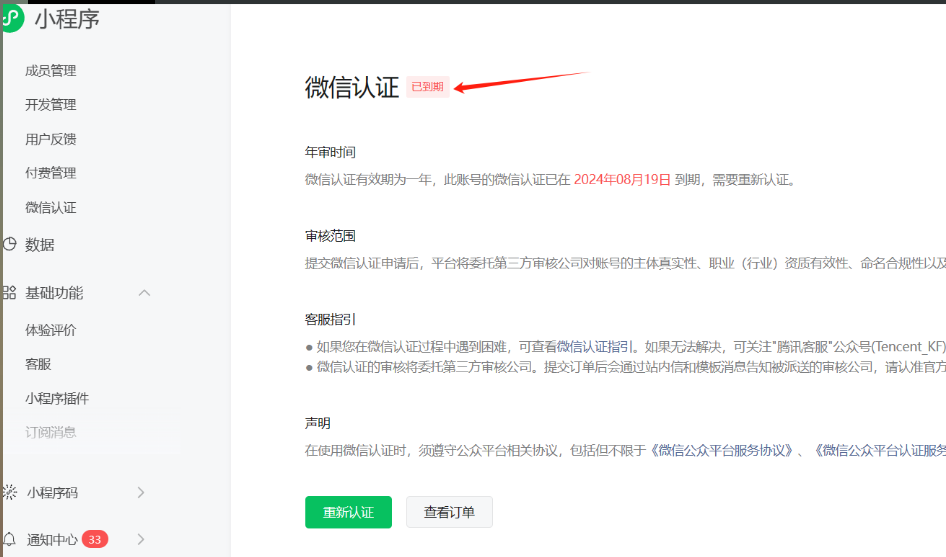Viewport: 946px width, 557px height.
Task: Click the green Mini Program logo icon
Action: (12, 18)
